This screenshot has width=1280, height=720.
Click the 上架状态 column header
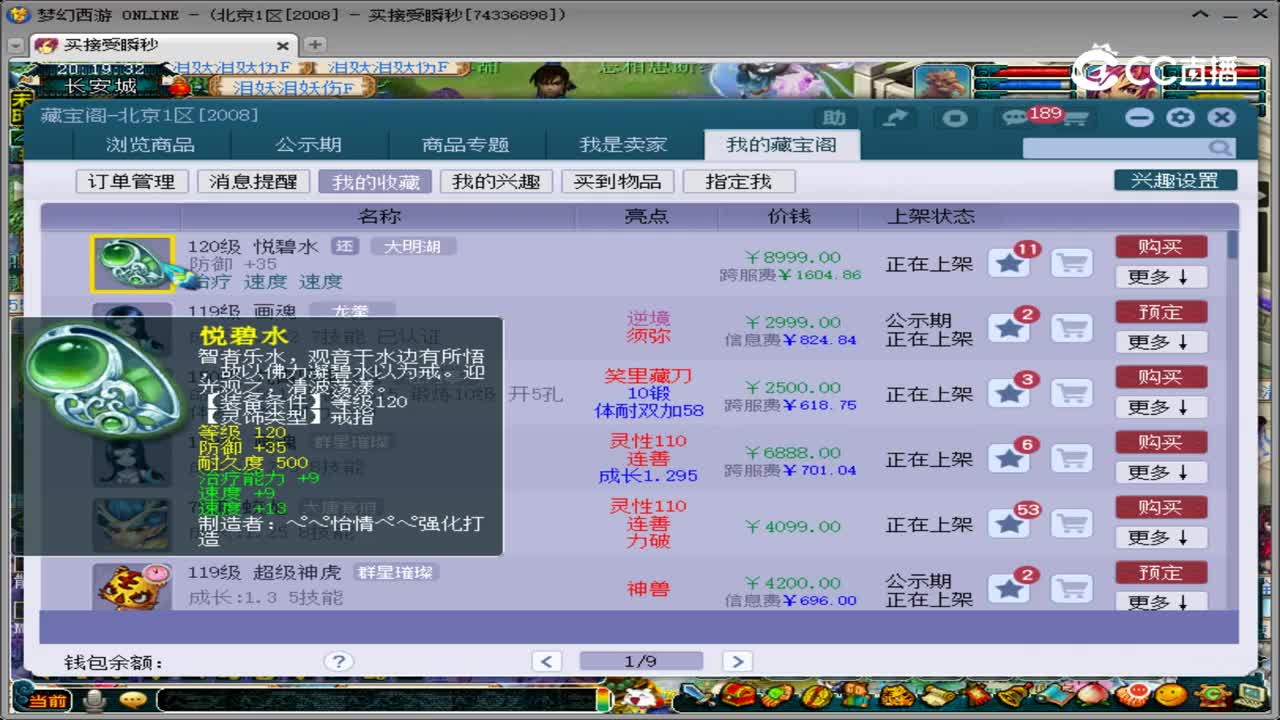(931, 216)
